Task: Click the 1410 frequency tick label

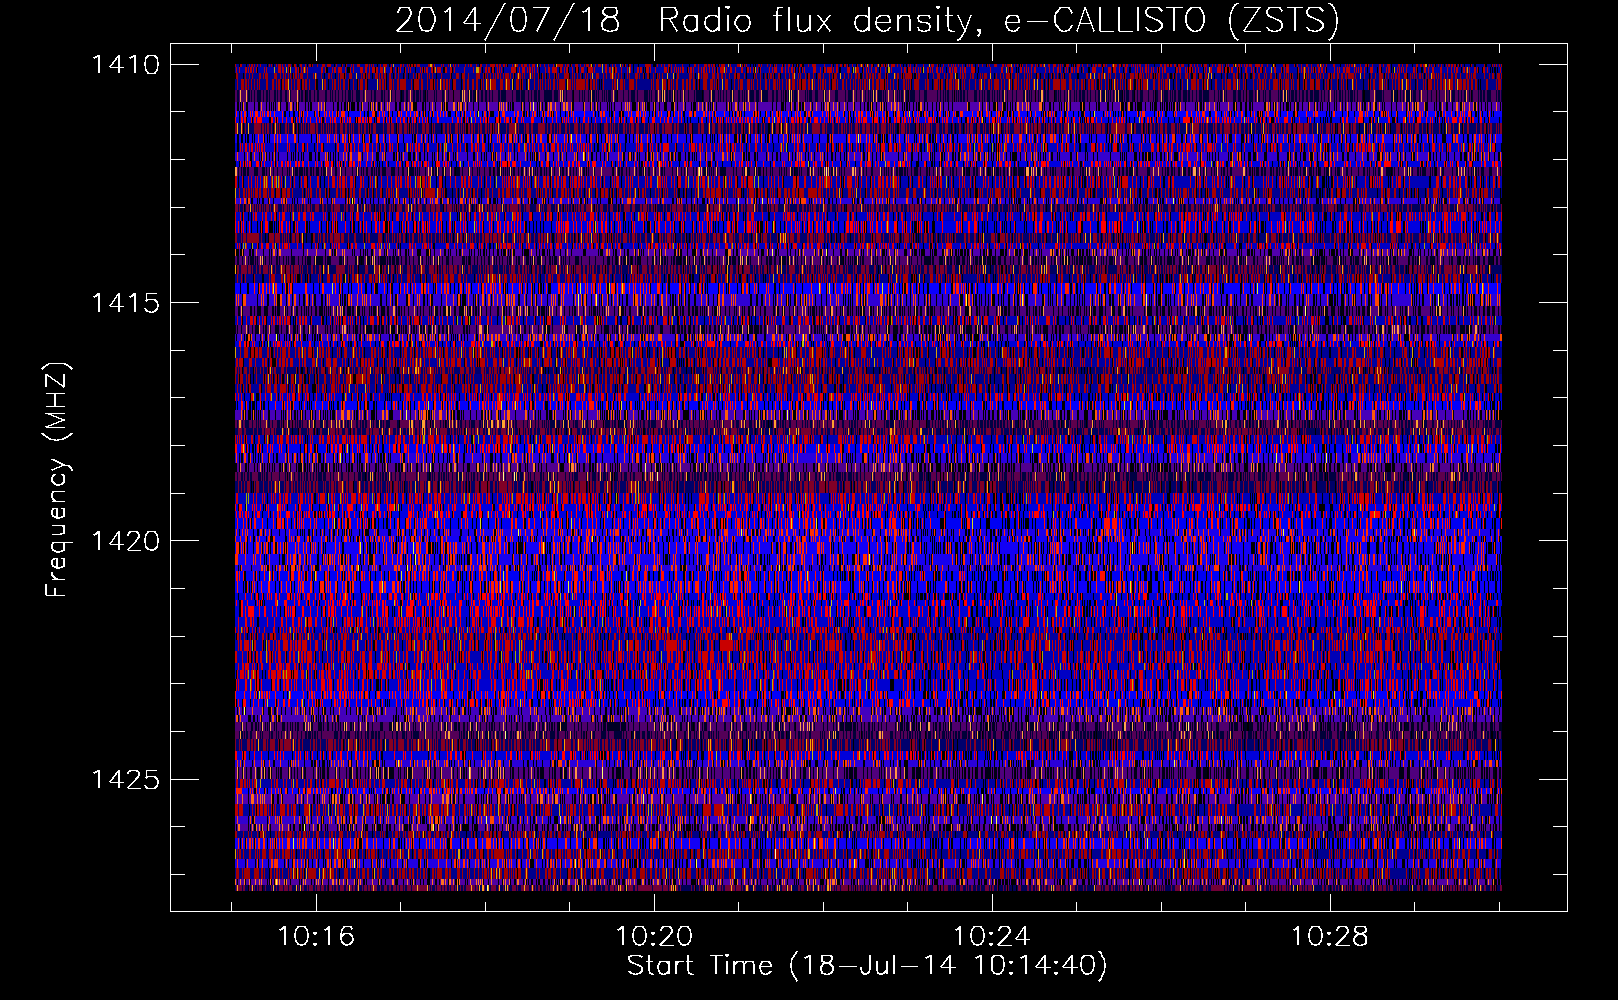Action: pos(125,65)
